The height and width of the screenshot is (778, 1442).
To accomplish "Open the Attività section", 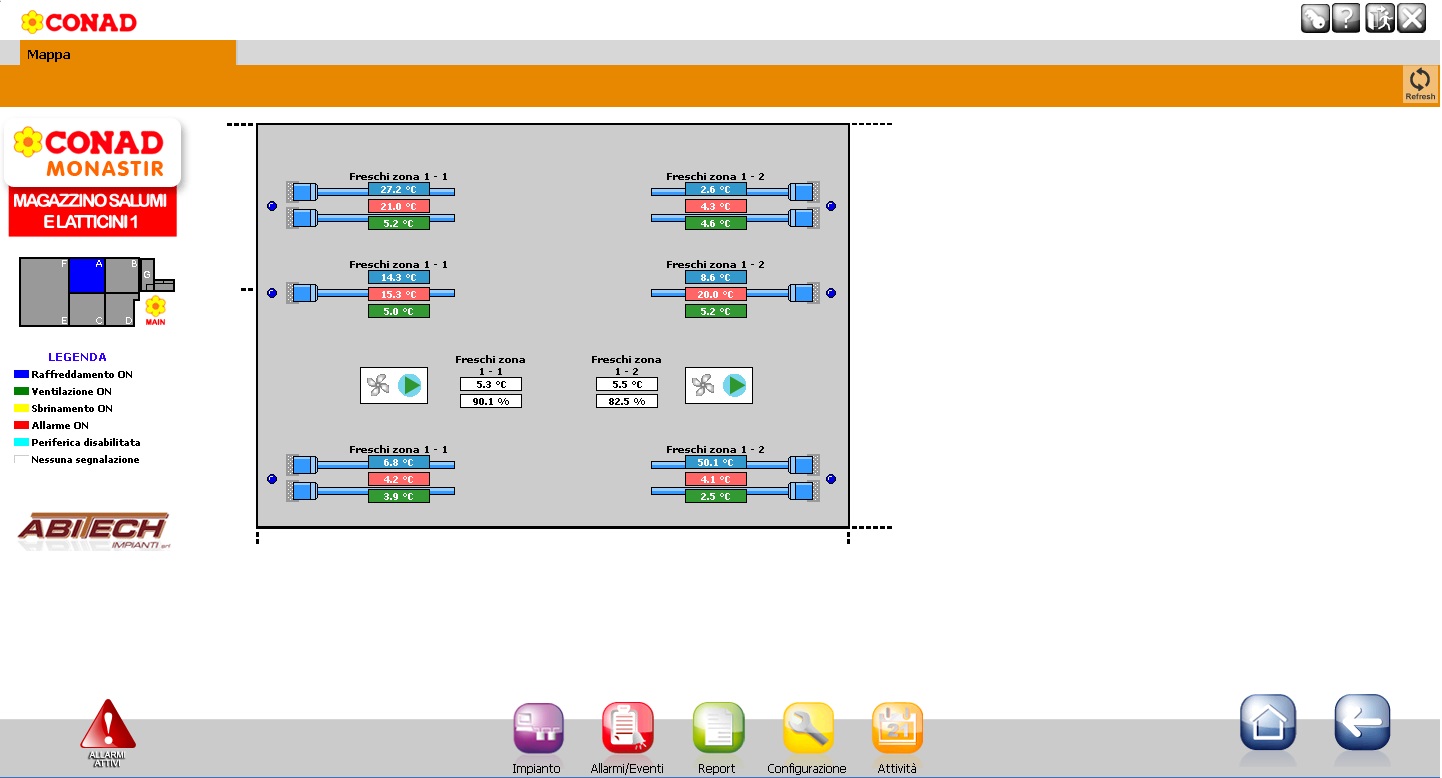I will point(897,729).
